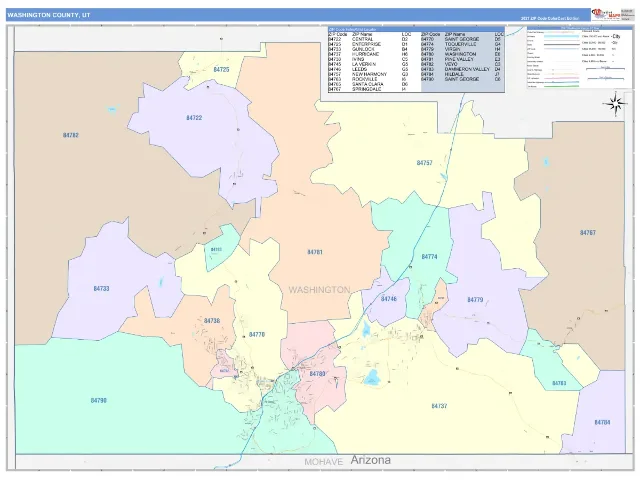Select the 84770 ZIP label on the map
The width and height of the screenshot is (640, 480).
tap(257, 335)
